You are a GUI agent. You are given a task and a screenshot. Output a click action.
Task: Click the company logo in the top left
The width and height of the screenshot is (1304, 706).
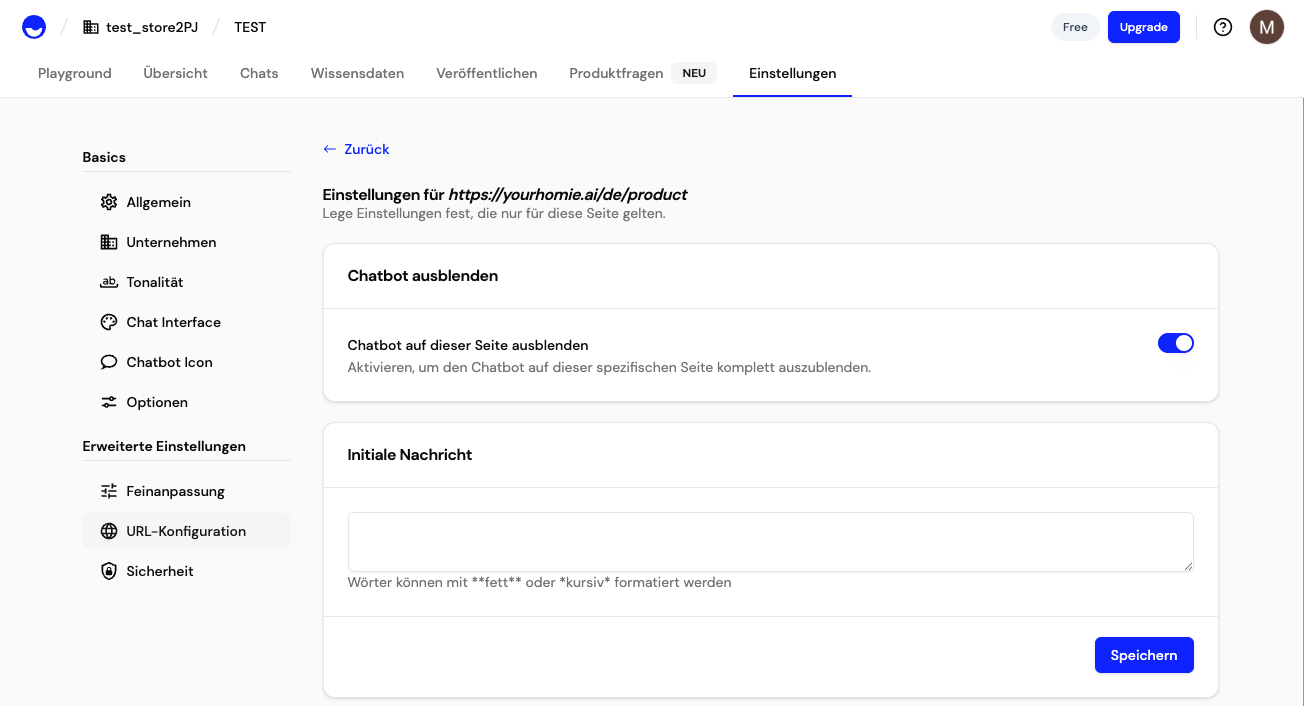pyautogui.click(x=33, y=27)
